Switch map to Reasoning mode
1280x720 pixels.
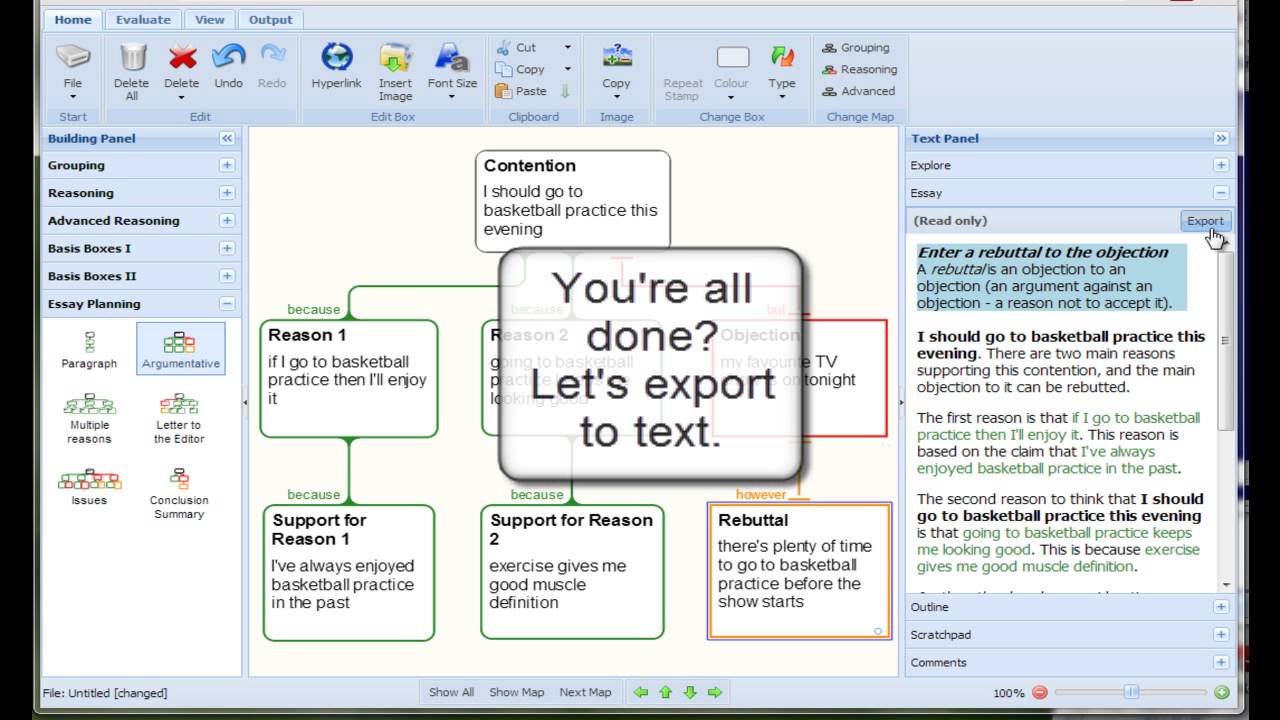pyautogui.click(x=860, y=69)
